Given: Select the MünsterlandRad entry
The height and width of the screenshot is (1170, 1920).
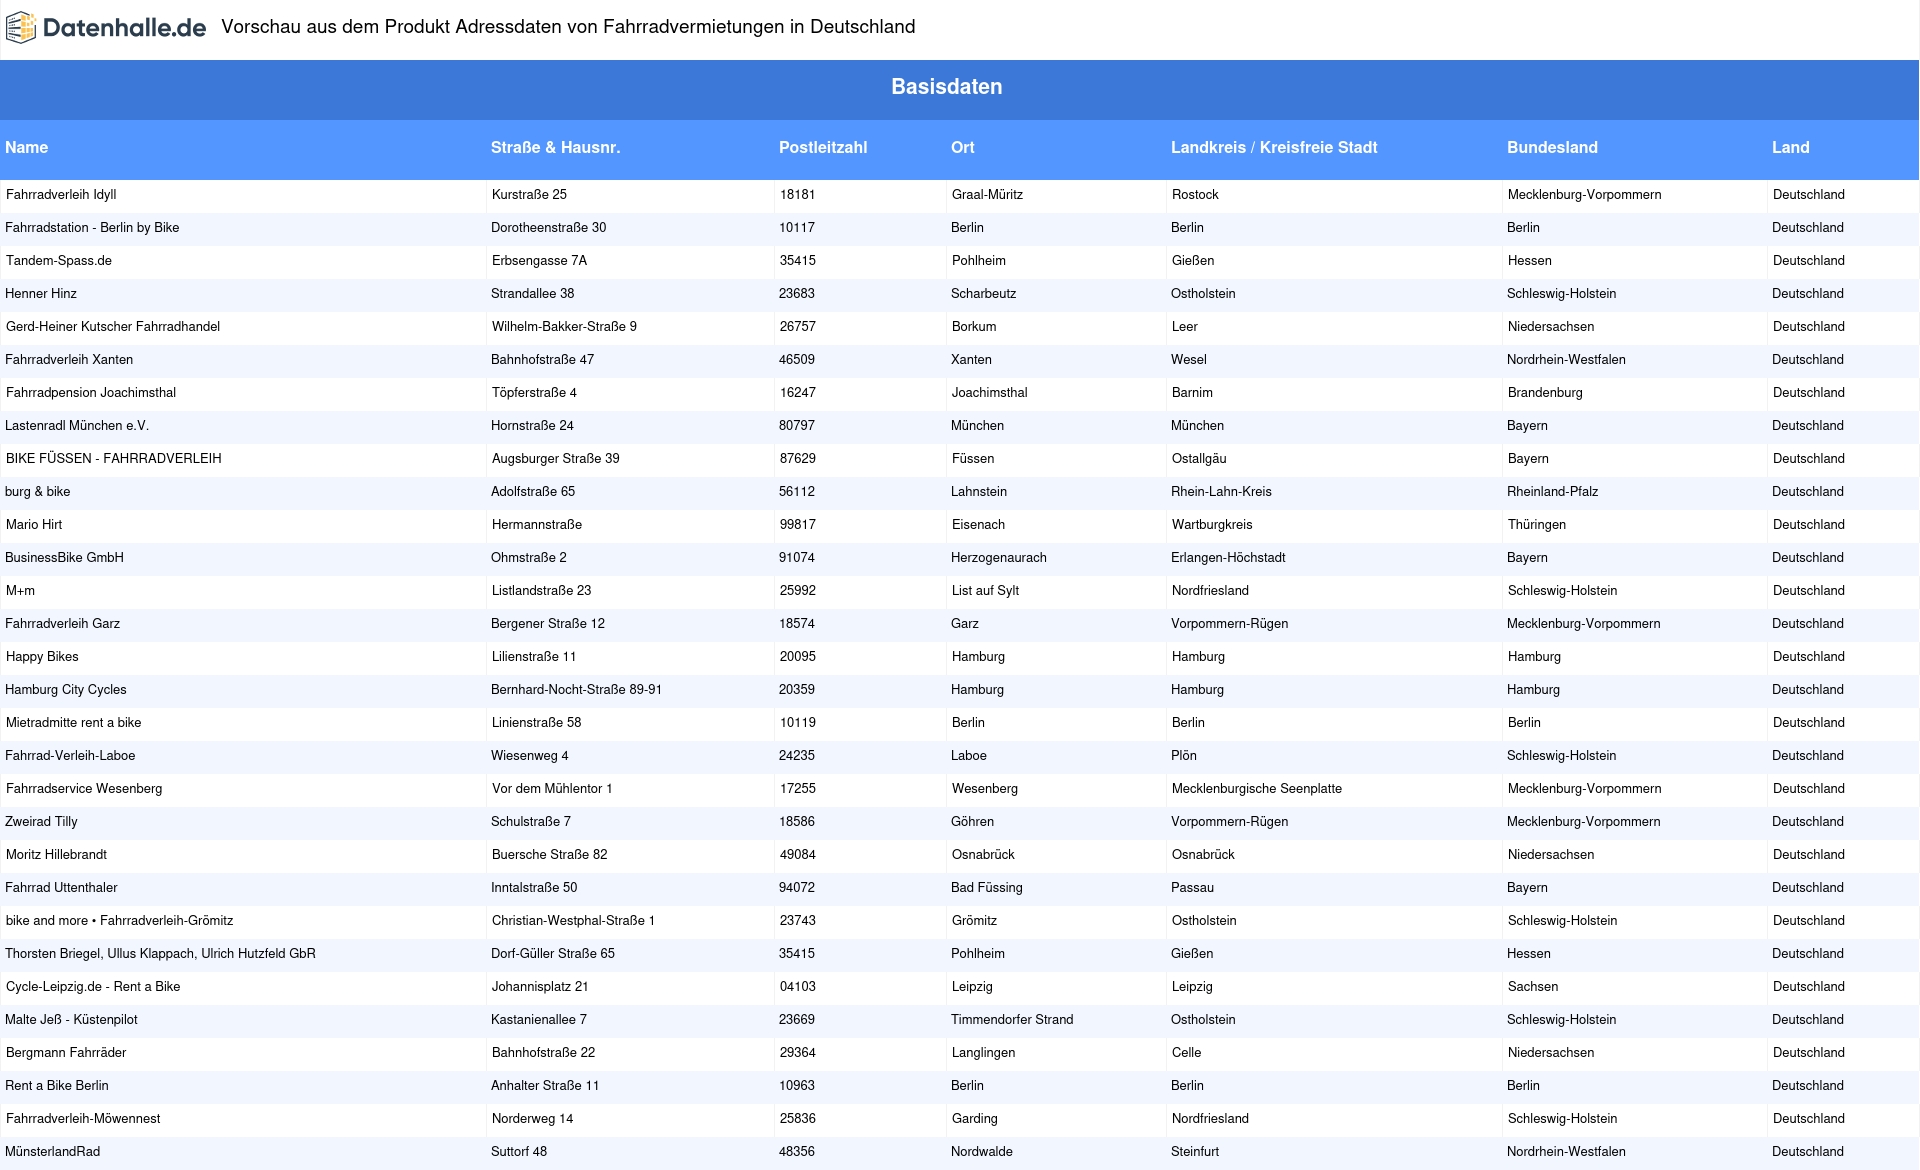Looking at the screenshot, I should point(52,1152).
